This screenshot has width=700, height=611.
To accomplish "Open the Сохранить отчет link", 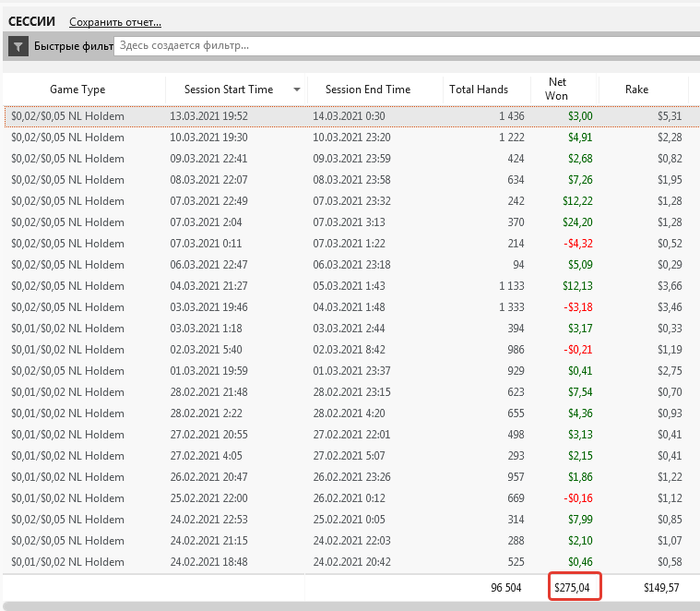I will [x=115, y=22].
